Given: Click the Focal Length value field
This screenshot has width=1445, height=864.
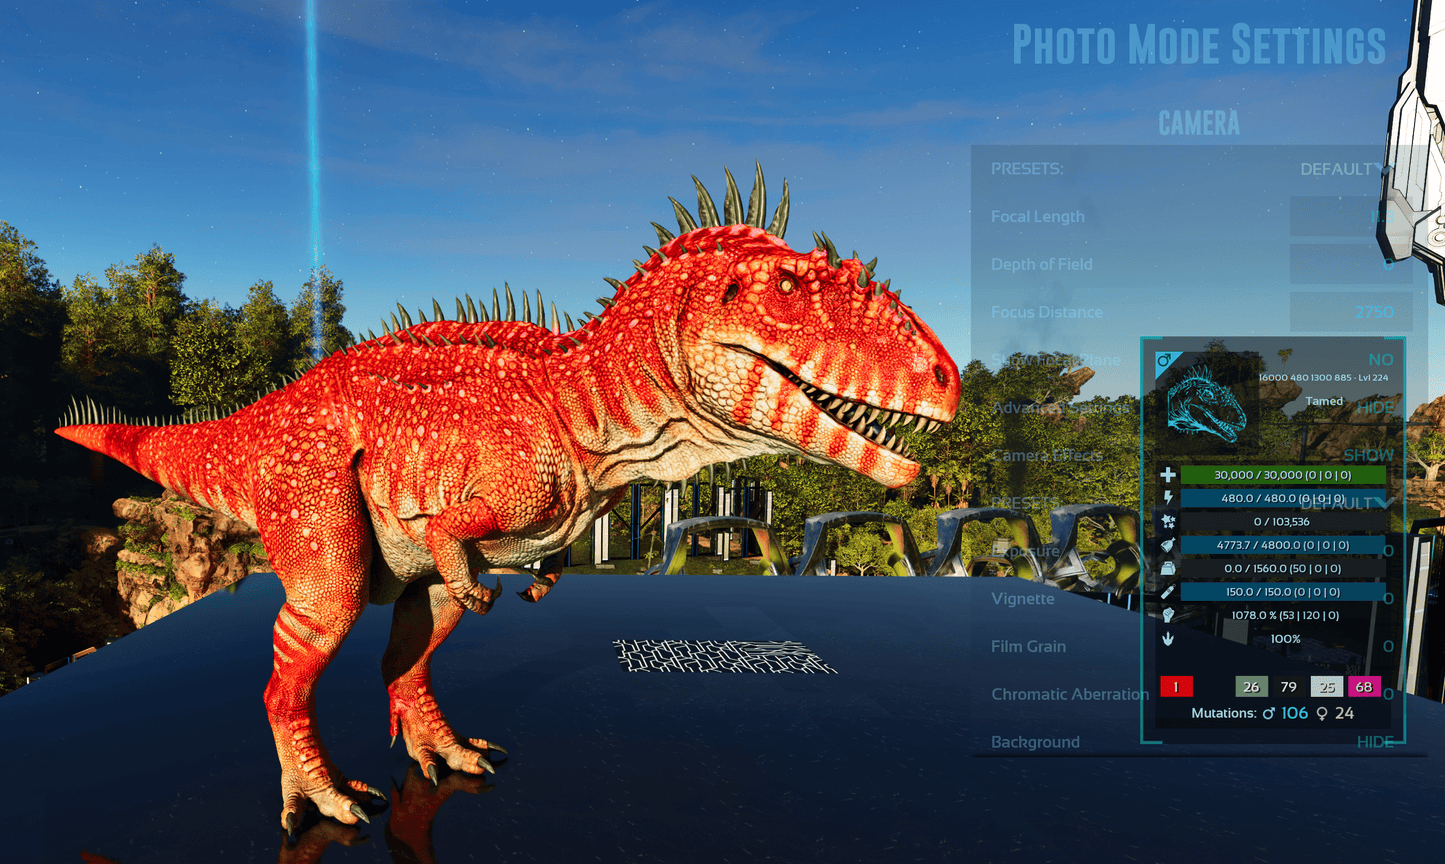Looking at the screenshot, I should tap(1351, 217).
